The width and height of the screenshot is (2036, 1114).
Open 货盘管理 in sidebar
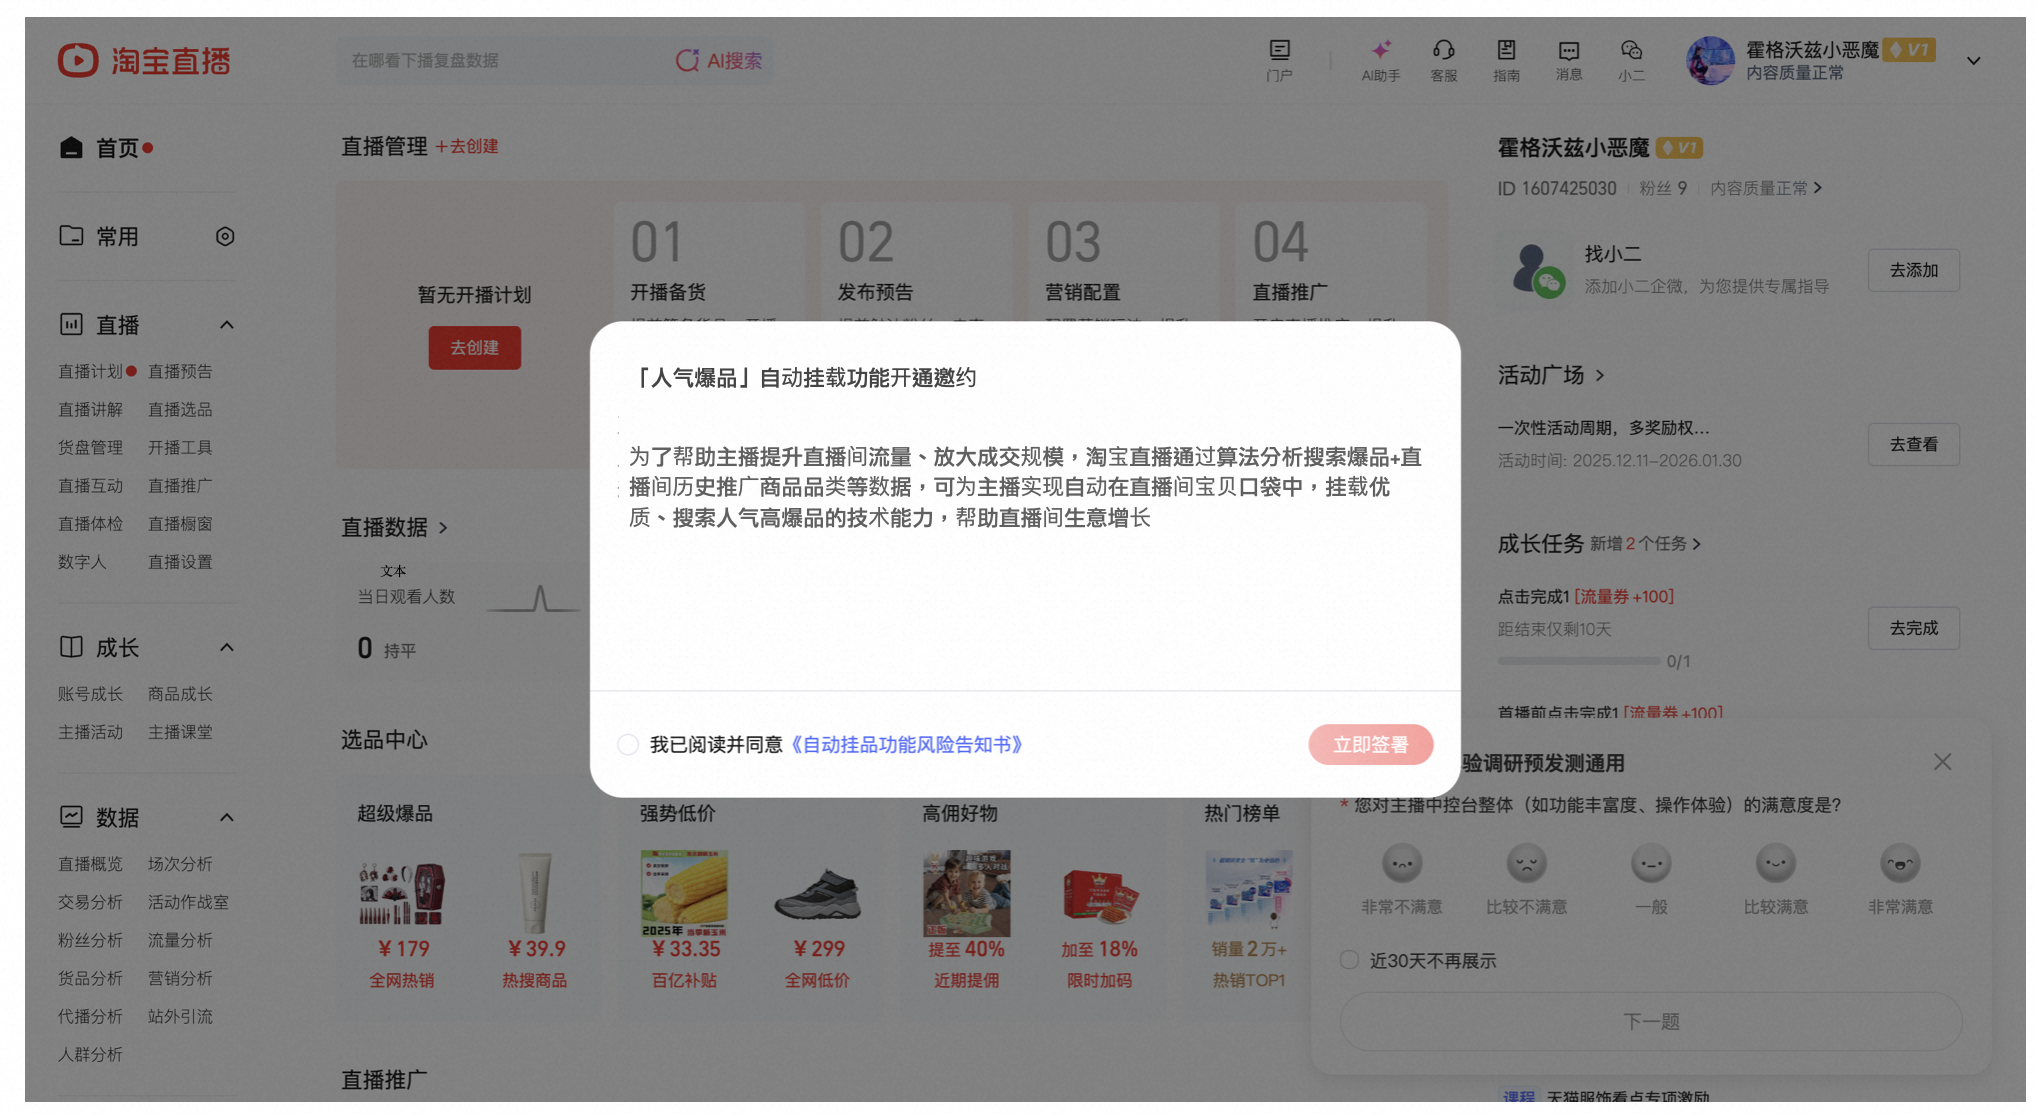click(90, 447)
